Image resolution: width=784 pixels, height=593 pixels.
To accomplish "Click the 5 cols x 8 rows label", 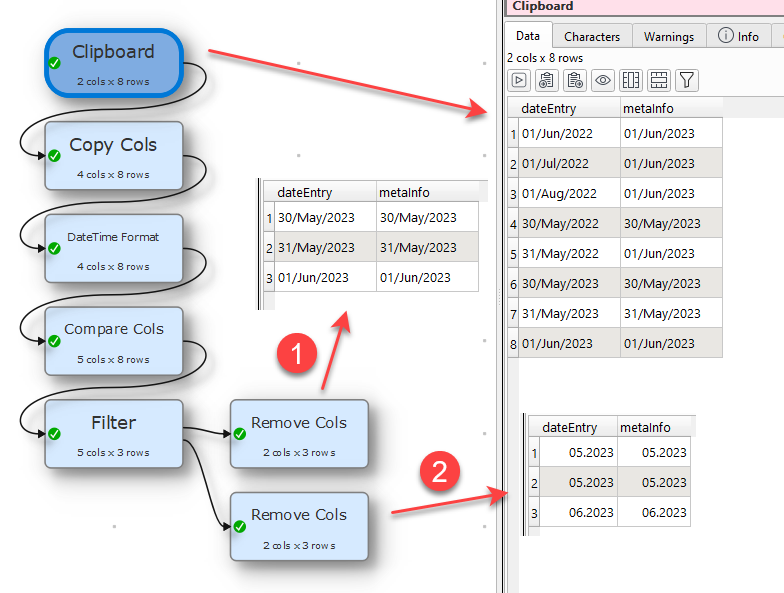I will [113, 360].
